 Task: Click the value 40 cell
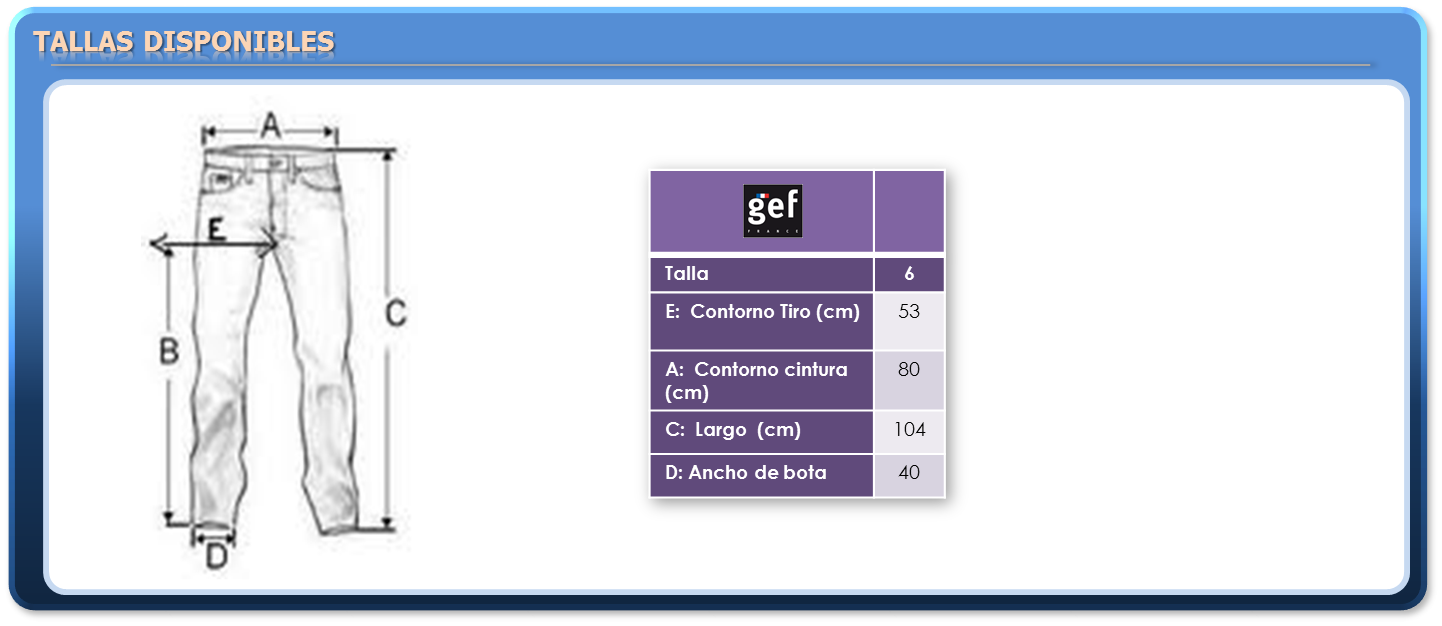pos(909,475)
